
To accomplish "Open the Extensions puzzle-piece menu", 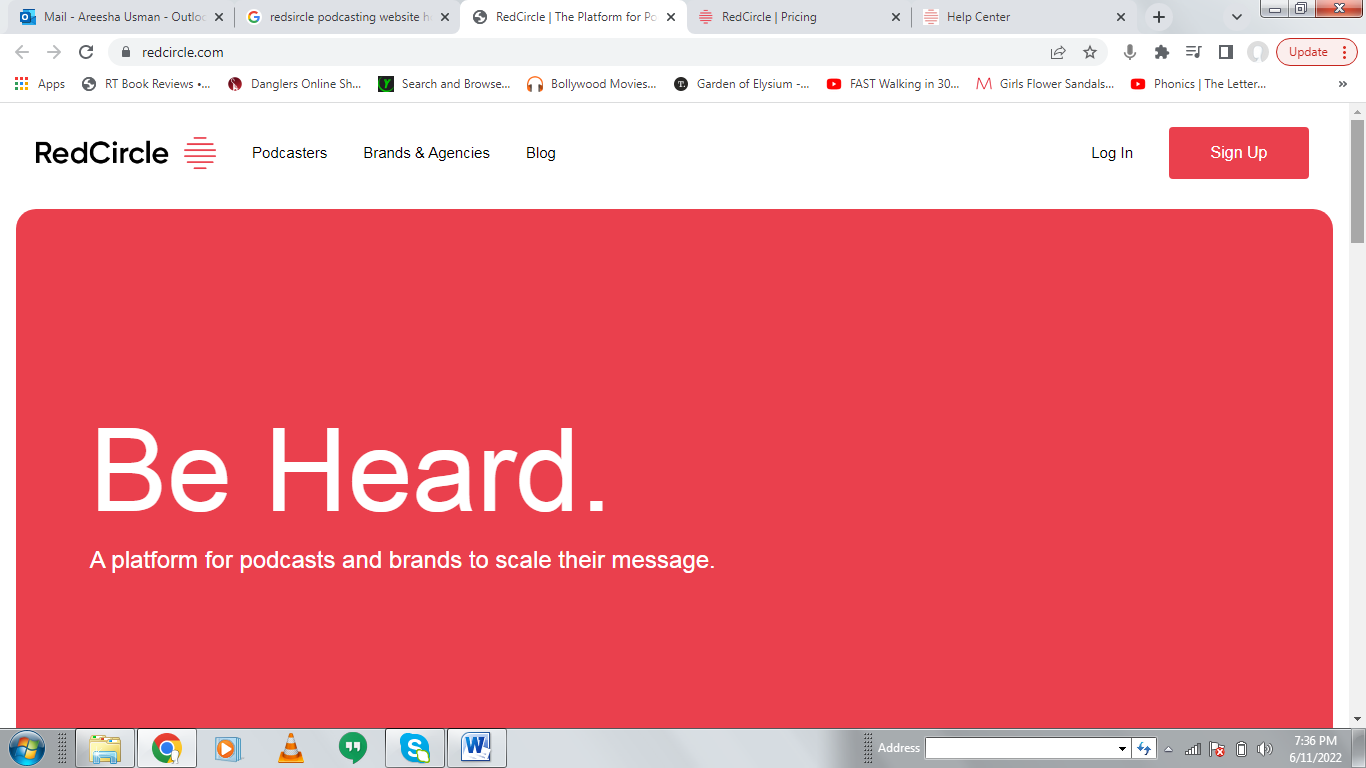I will click(x=1162, y=52).
